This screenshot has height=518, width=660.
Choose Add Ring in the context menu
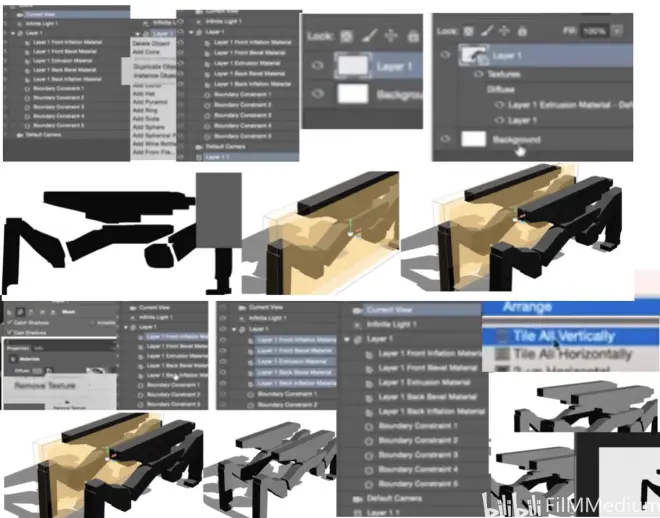click(145, 110)
